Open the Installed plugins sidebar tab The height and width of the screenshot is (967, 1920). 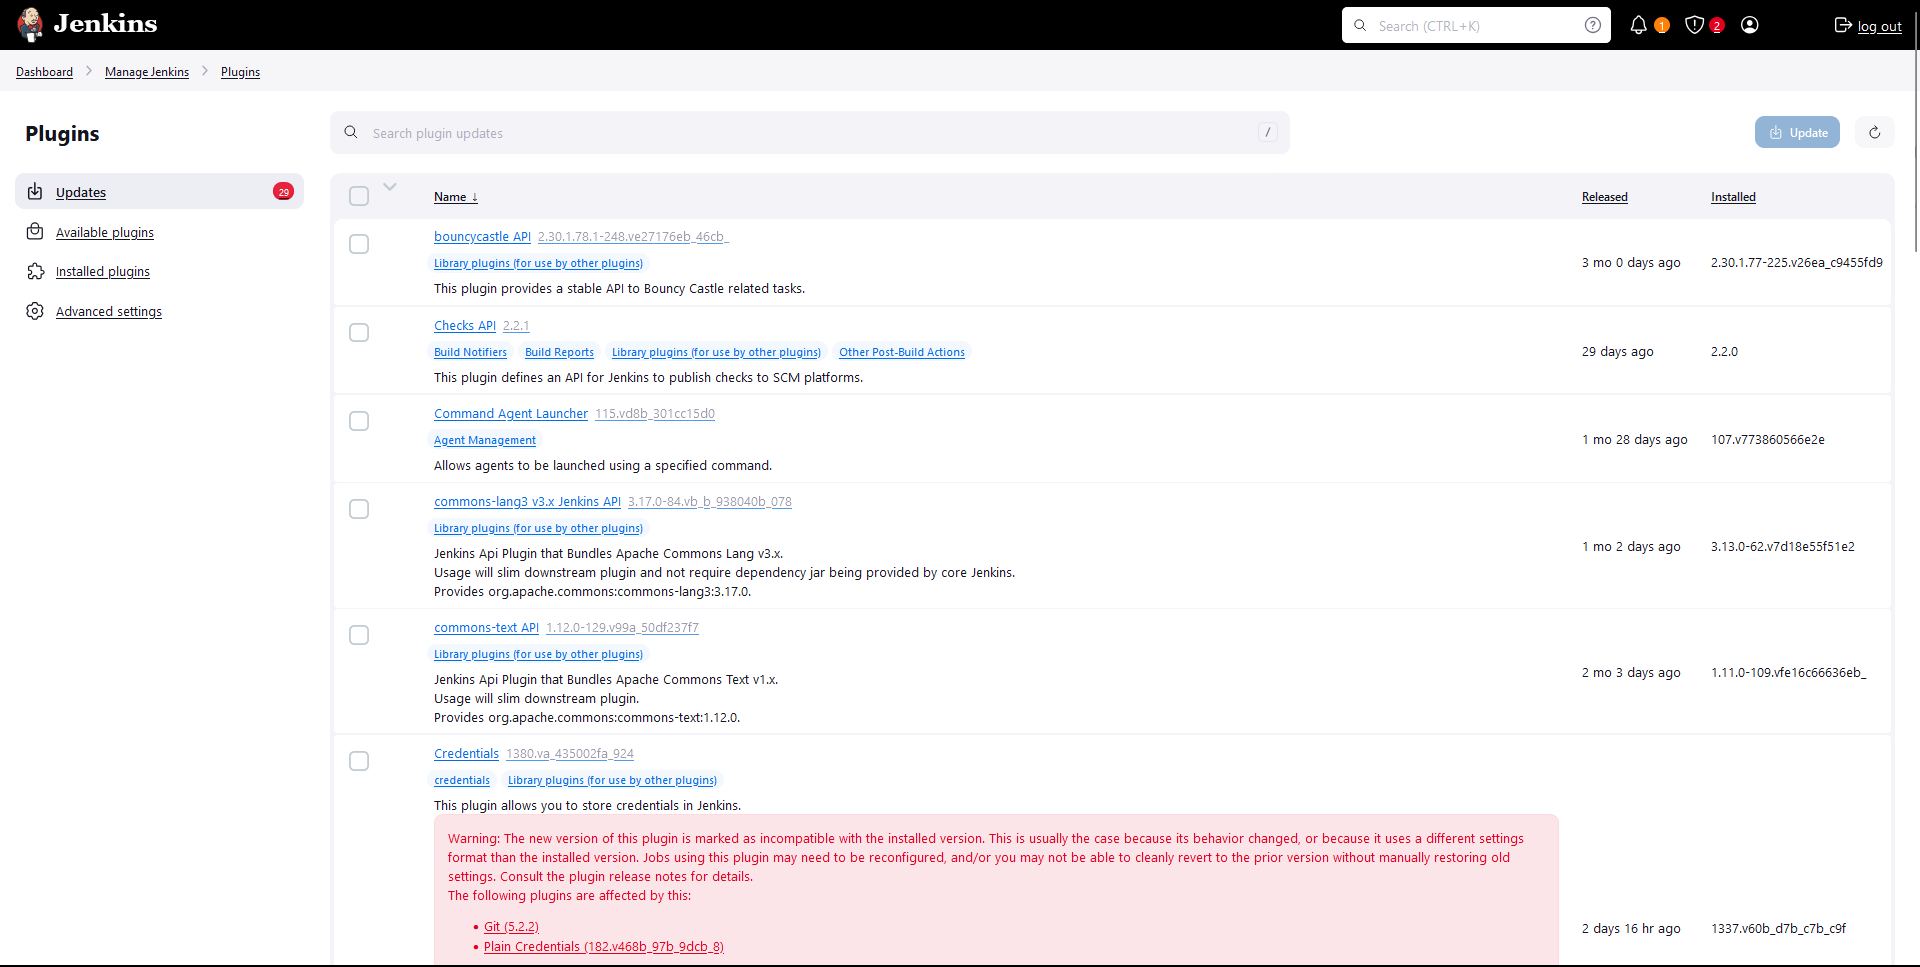tap(159, 271)
